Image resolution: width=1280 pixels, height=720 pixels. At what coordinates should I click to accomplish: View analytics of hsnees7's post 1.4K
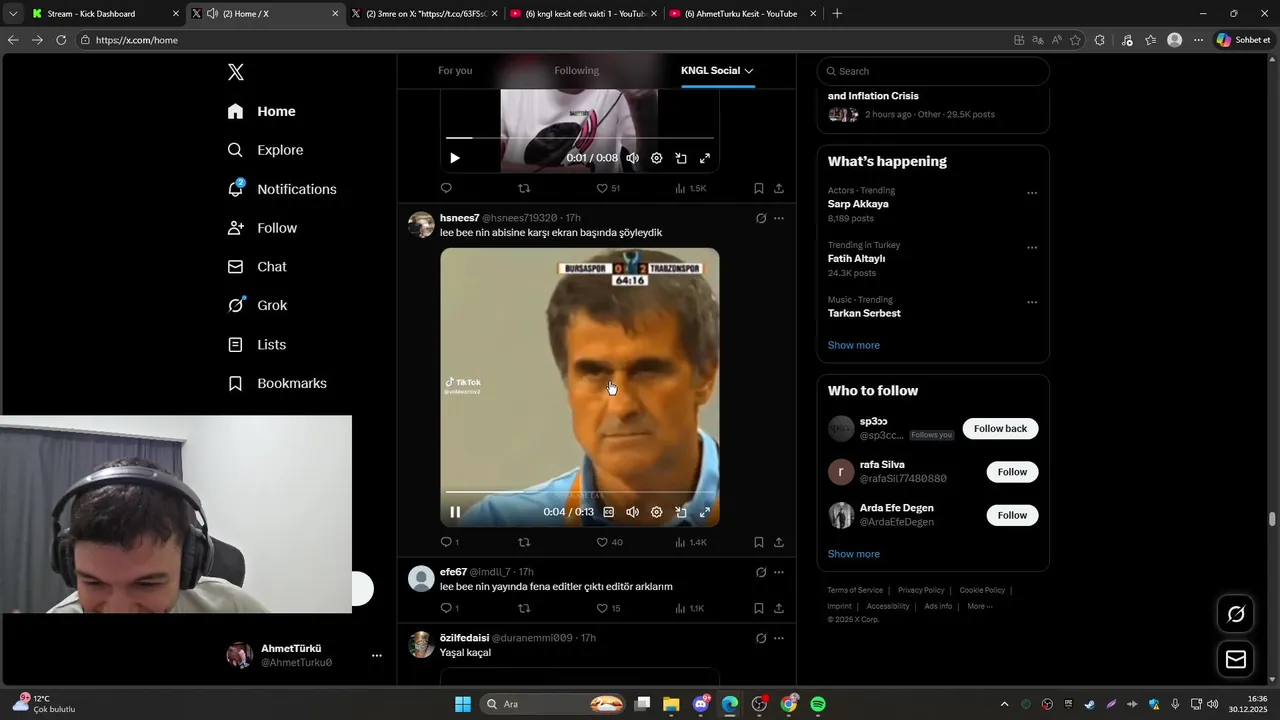(x=691, y=542)
